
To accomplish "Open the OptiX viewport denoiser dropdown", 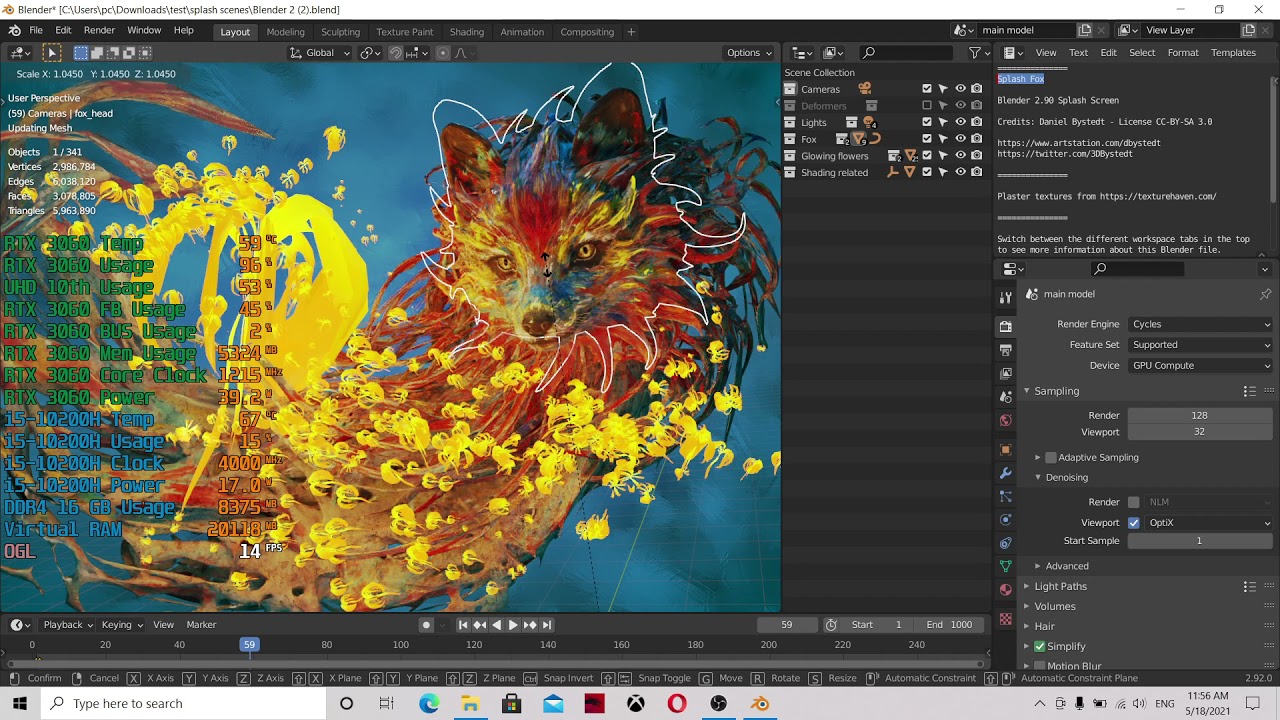I will pos(1210,523).
